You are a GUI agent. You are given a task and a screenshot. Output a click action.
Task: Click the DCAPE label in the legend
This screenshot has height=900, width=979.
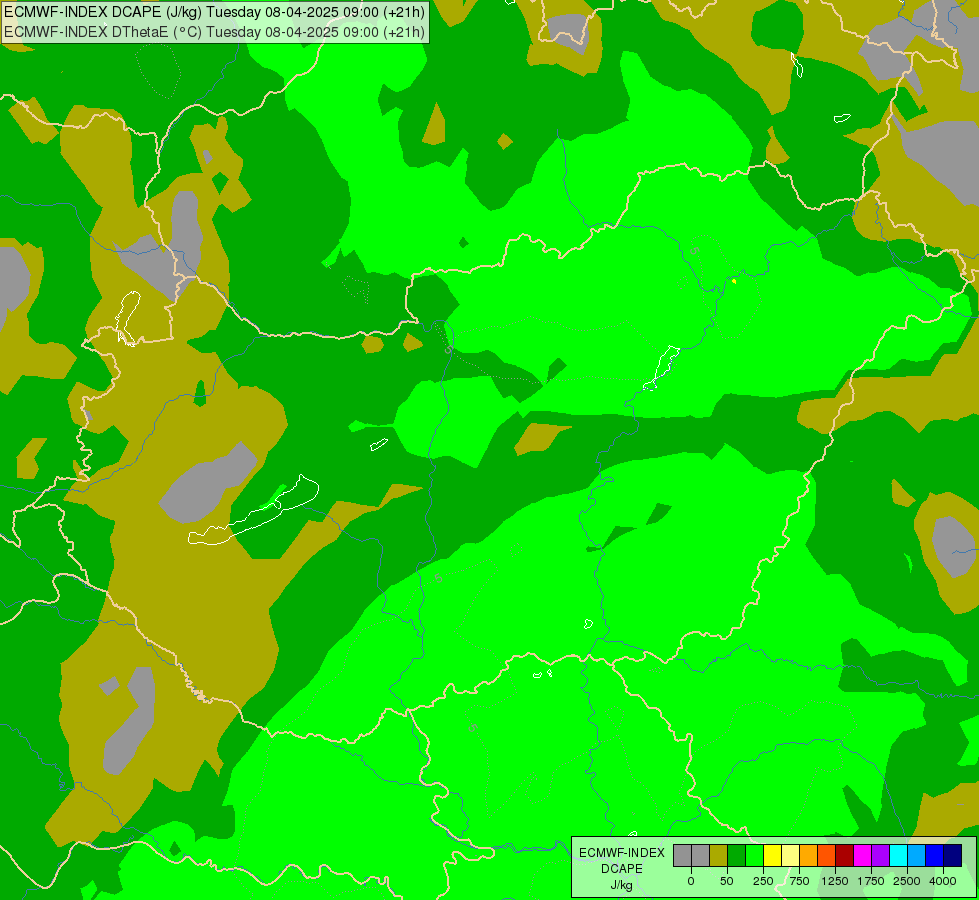[x=622, y=869]
